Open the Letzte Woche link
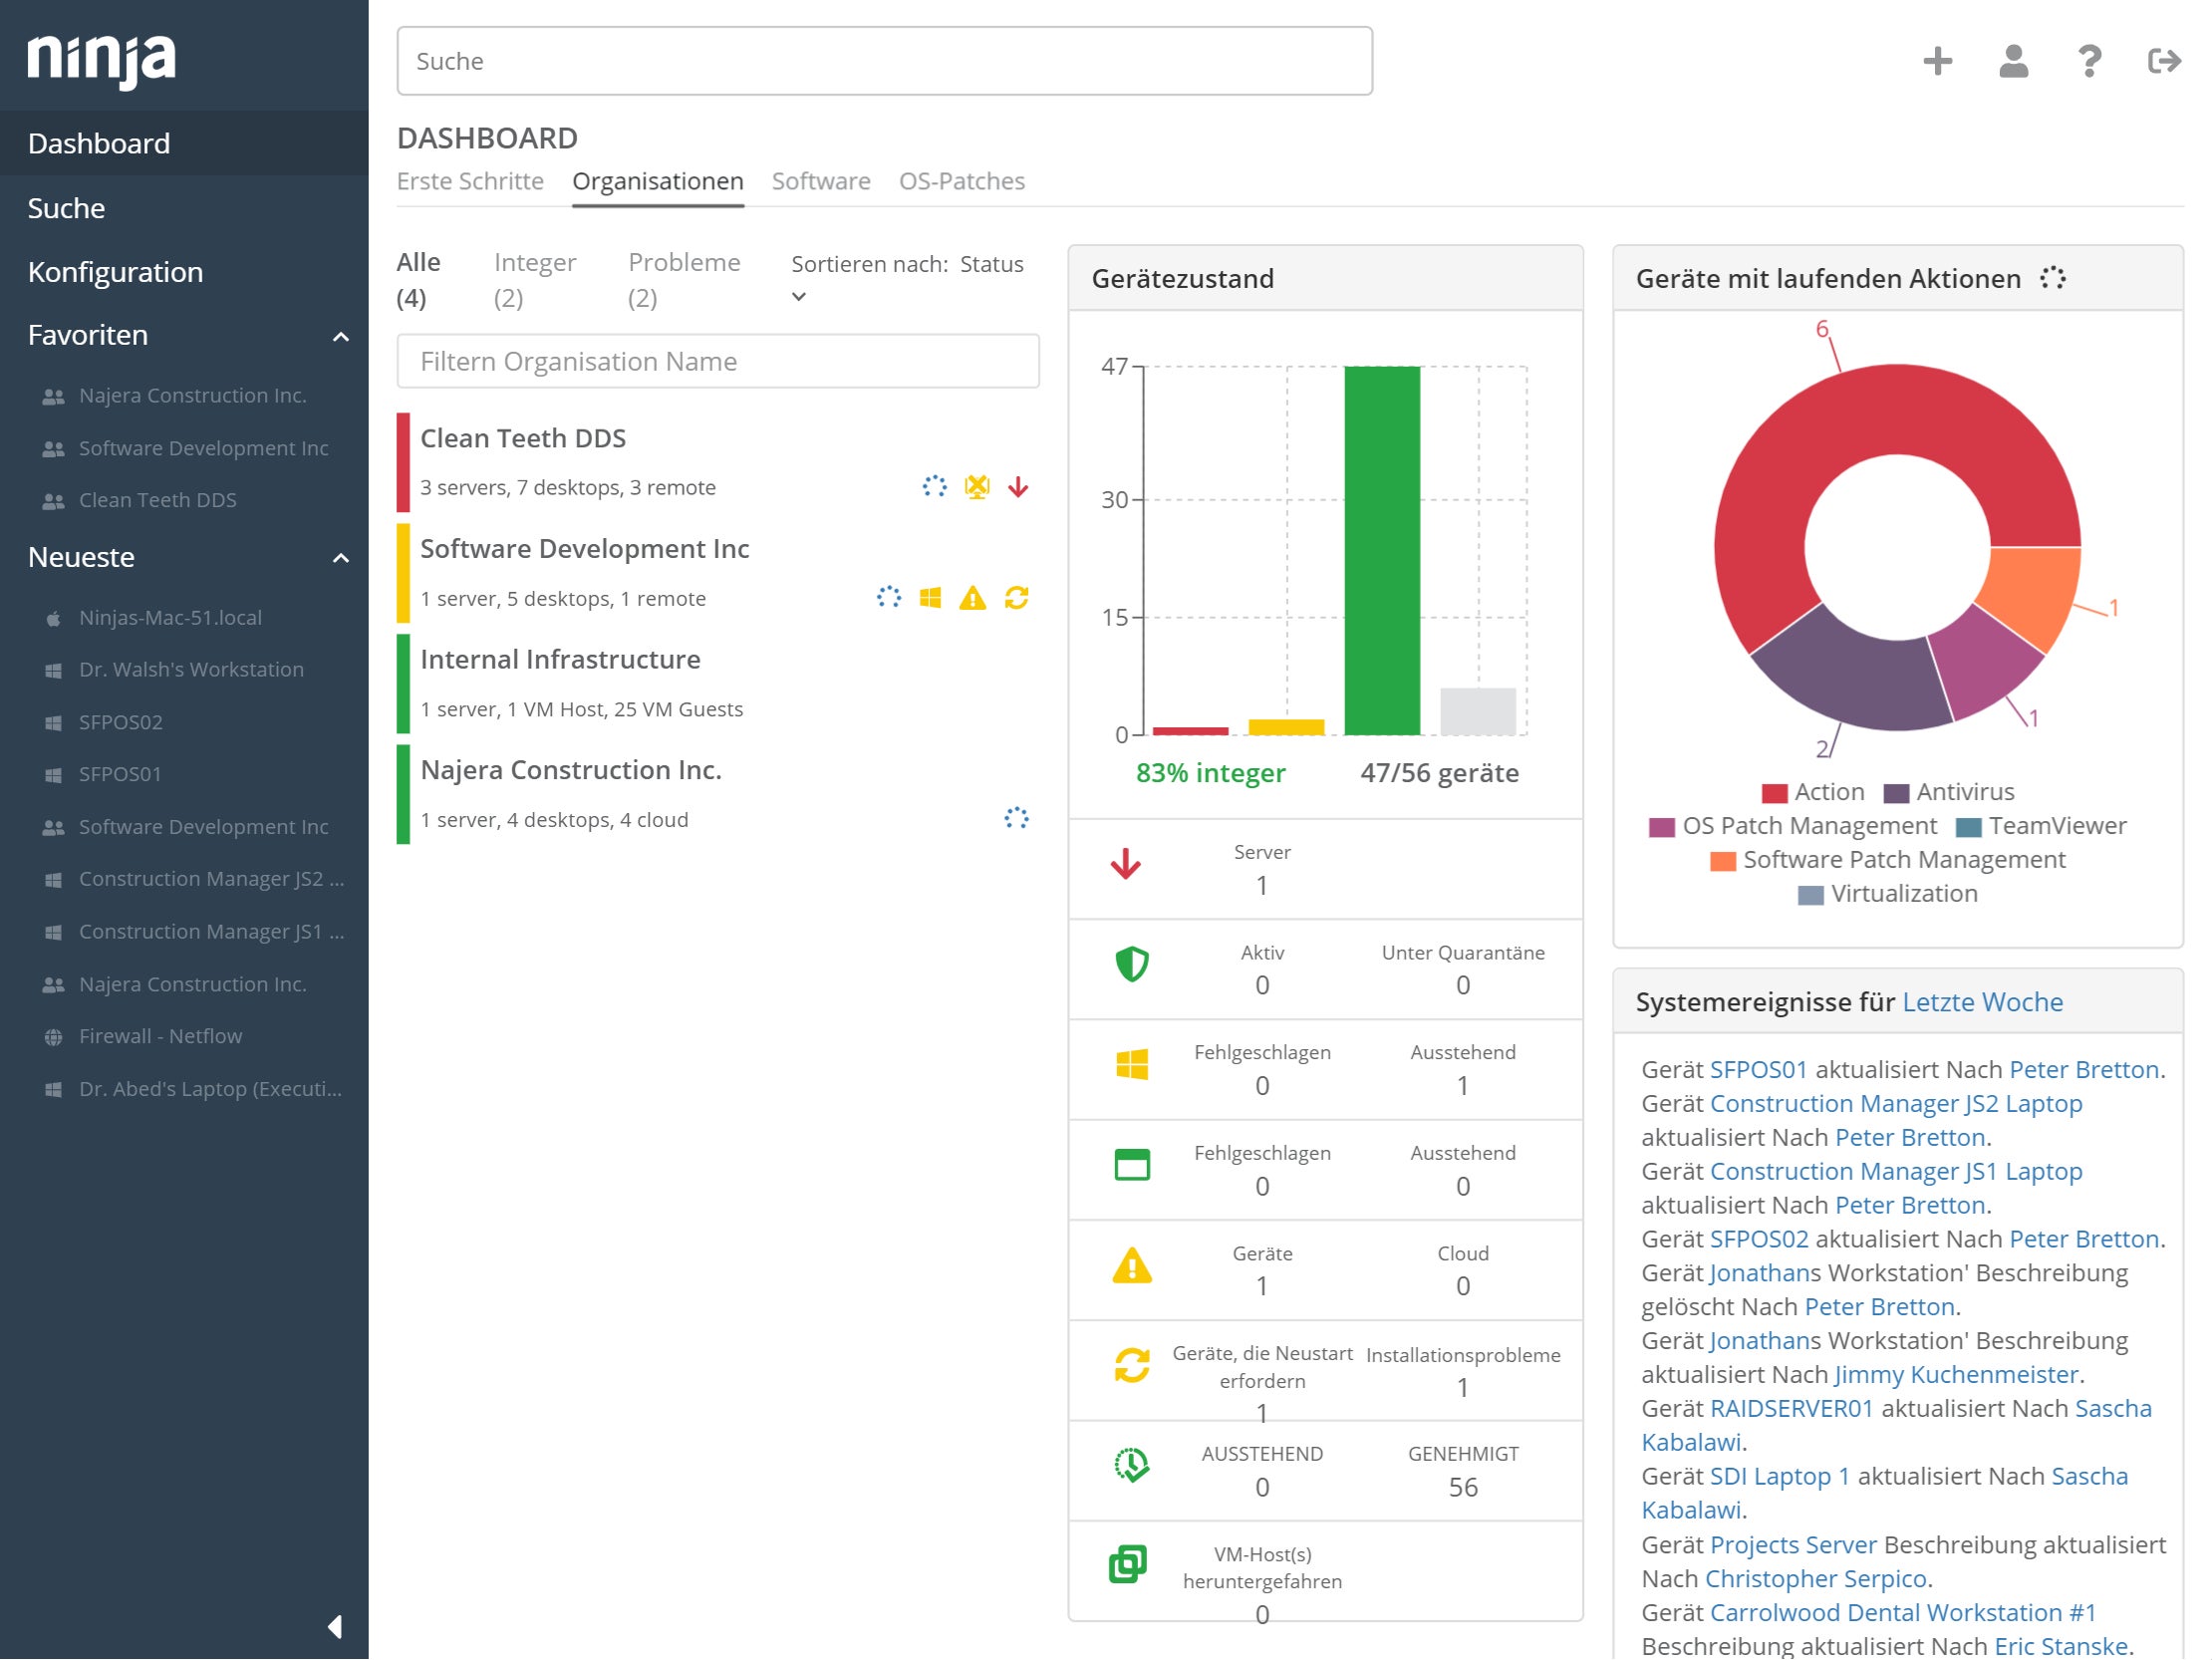The width and height of the screenshot is (2212, 1660). point(1982,1002)
